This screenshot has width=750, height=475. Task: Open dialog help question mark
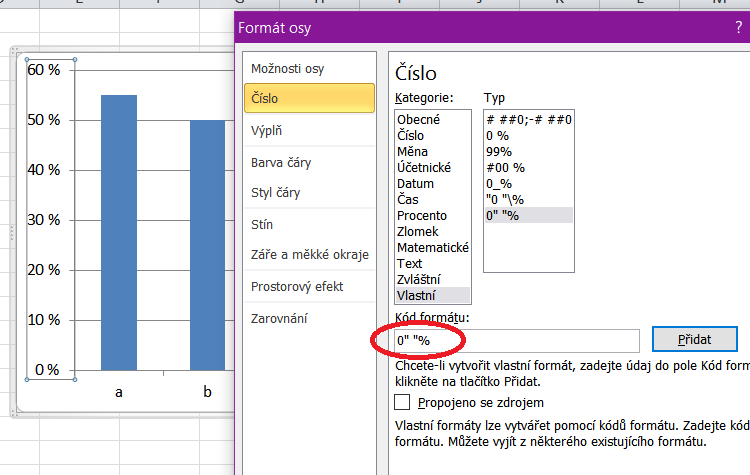click(x=739, y=28)
